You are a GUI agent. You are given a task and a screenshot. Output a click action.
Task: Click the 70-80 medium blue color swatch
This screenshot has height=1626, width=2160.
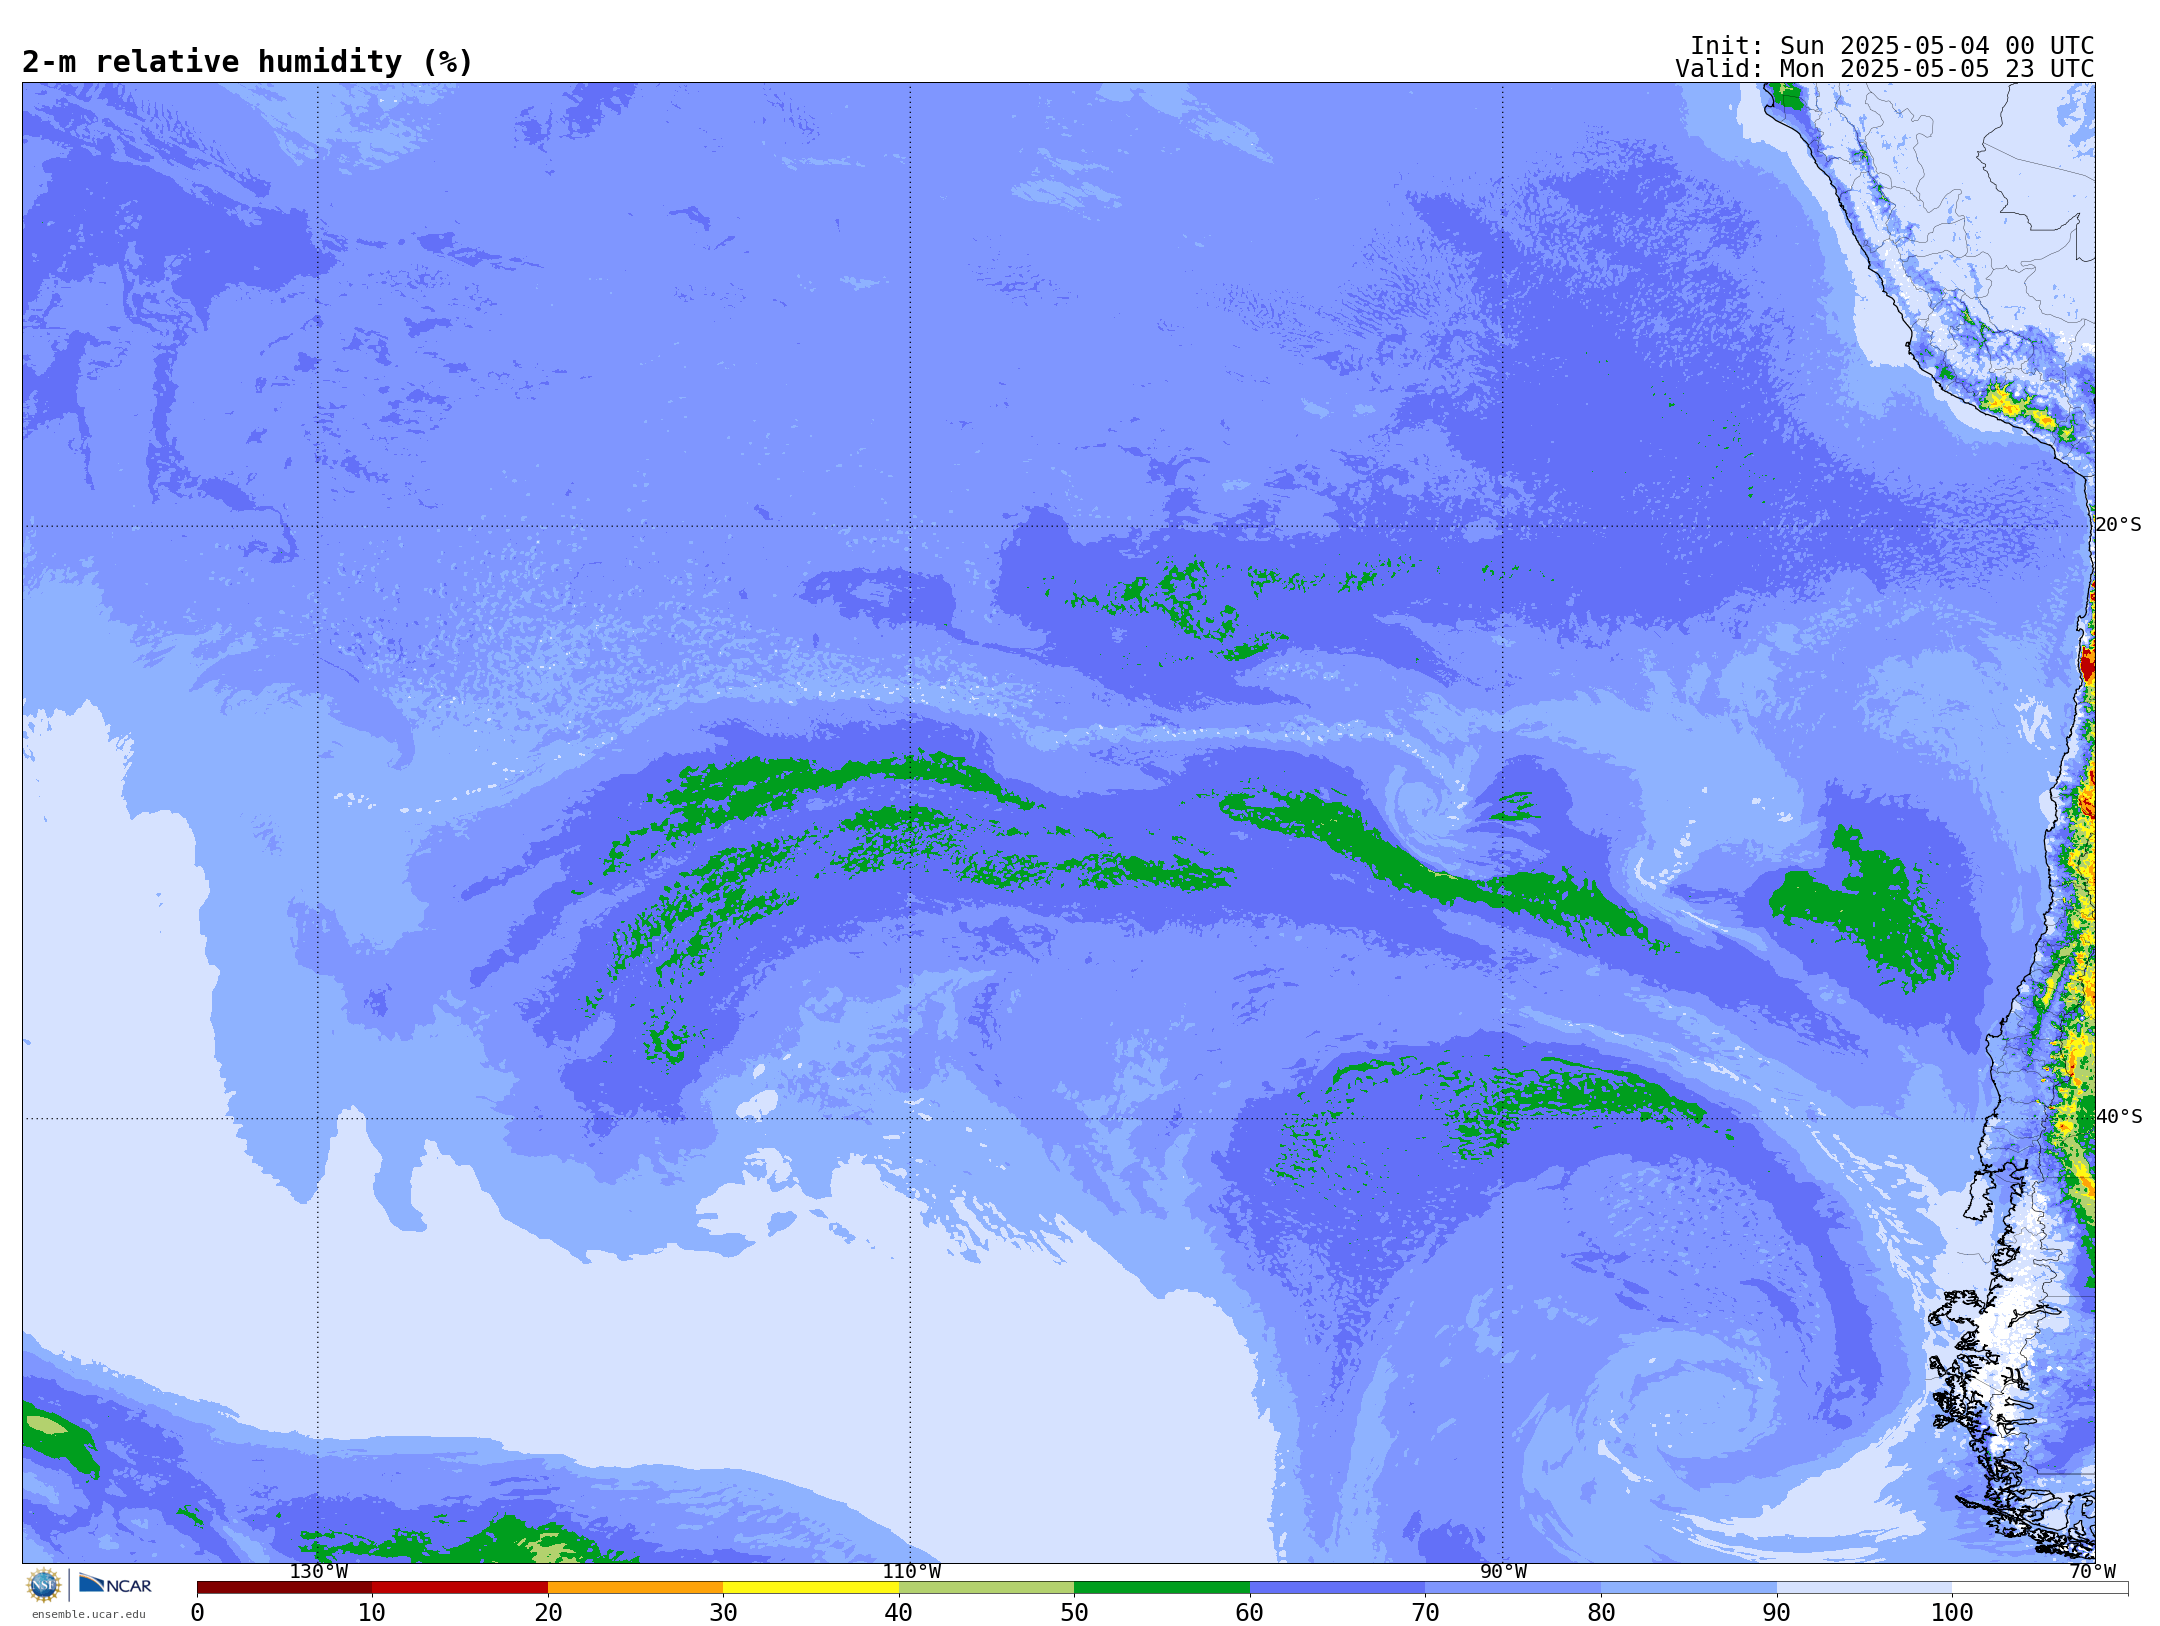coord(1513,1588)
